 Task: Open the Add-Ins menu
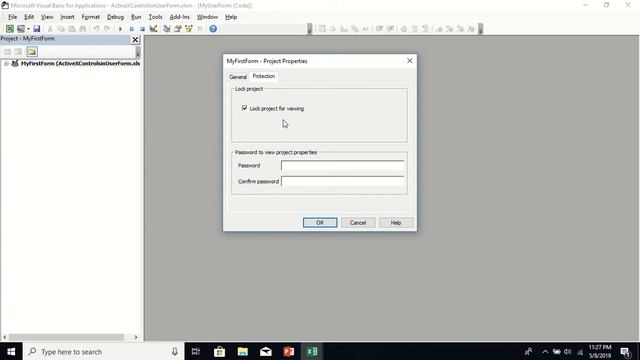[x=180, y=17]
